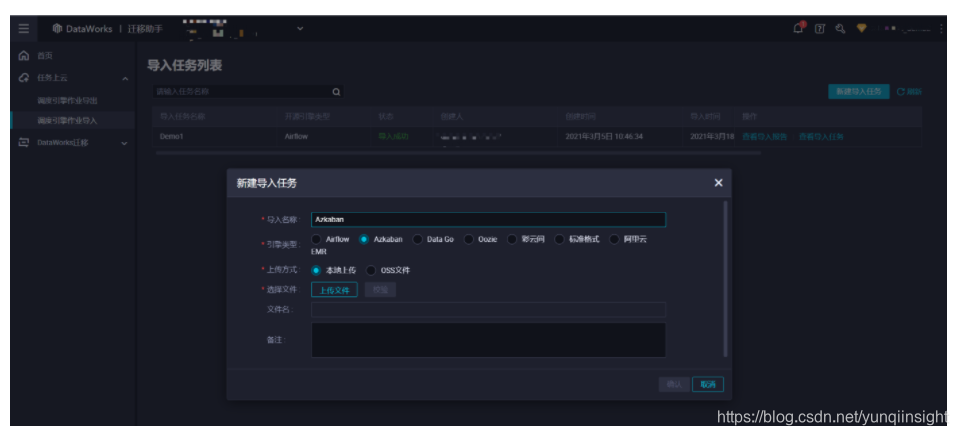Screen dimensions: 959x436
Task: Click the Airflow cell in table
Action: tap(296, 137)
